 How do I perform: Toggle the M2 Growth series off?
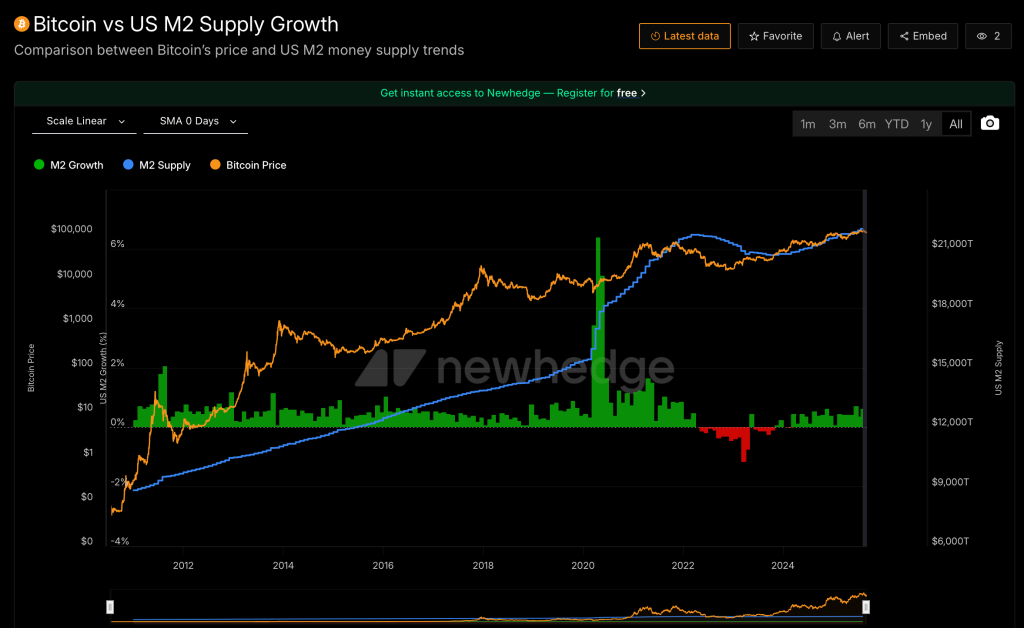click(68, 165)
